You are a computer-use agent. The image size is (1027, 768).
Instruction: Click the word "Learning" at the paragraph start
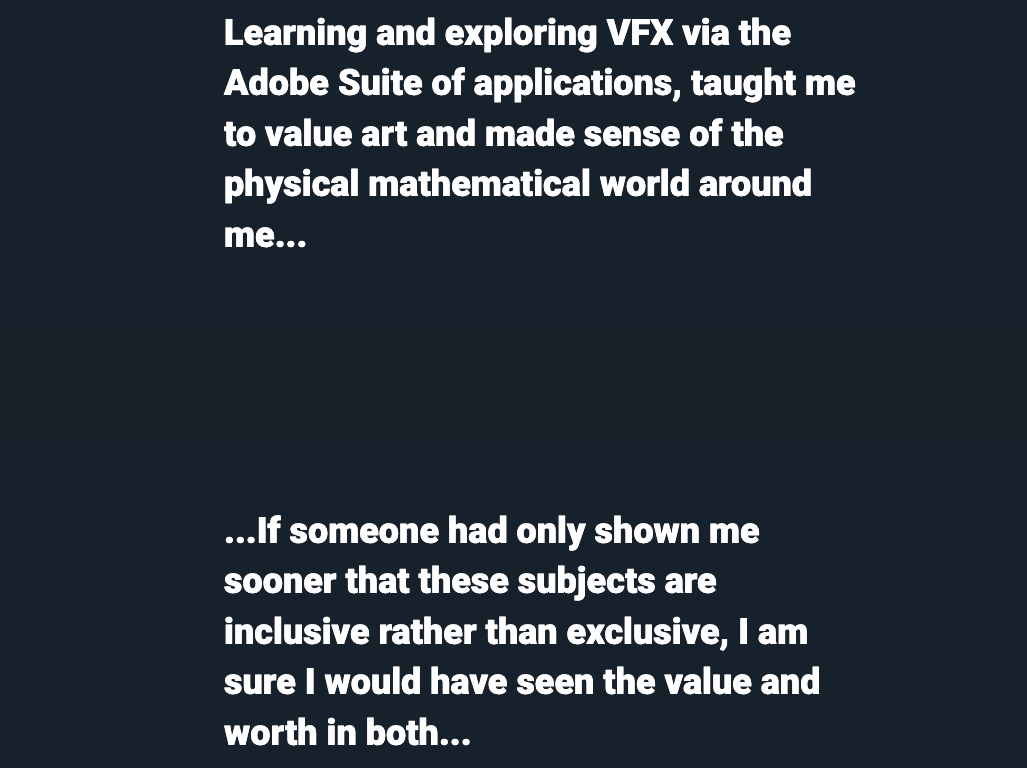point(295,34)
